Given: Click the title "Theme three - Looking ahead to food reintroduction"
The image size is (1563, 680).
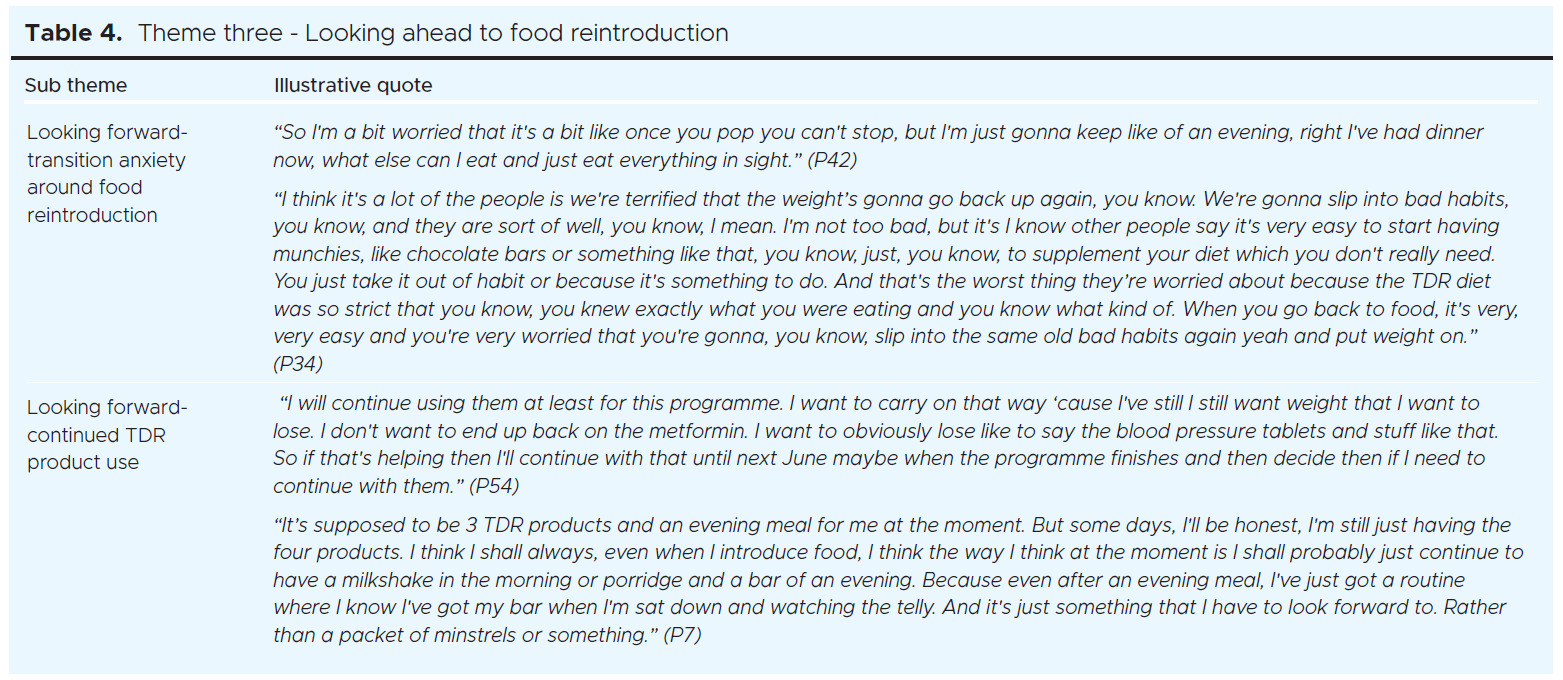Looking at the screenshot, I should 432,33.
